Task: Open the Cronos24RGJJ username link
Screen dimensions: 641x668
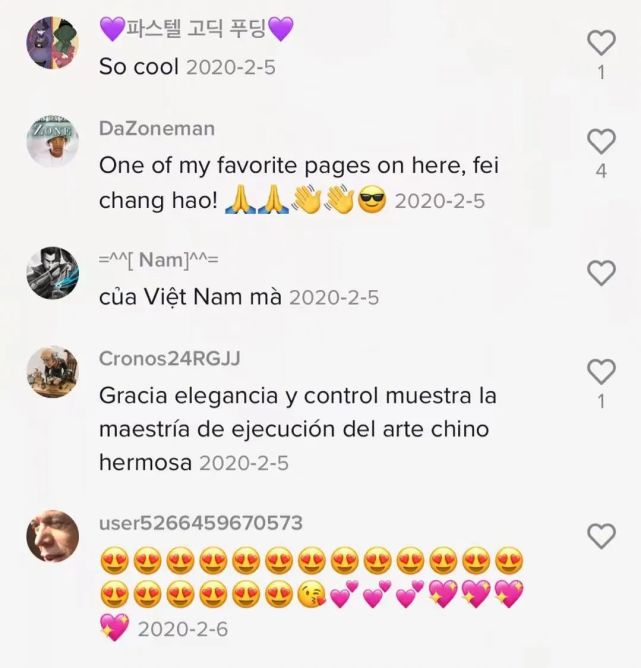Action: 170,359
